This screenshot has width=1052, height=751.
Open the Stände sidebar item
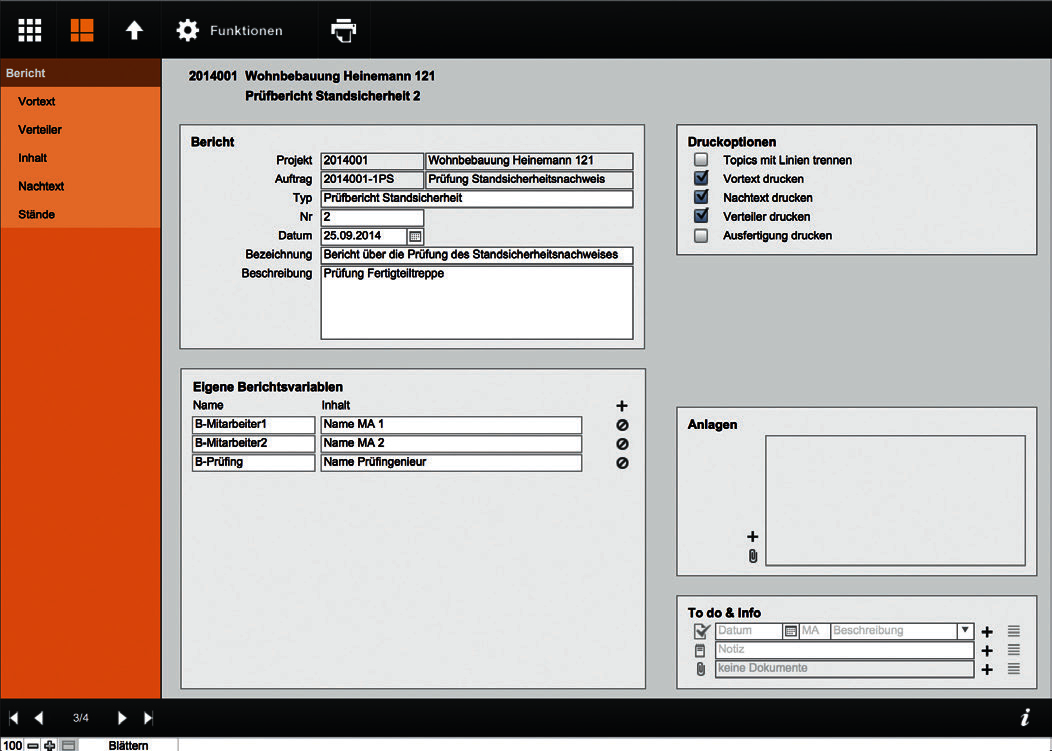[x=36, y=215]
